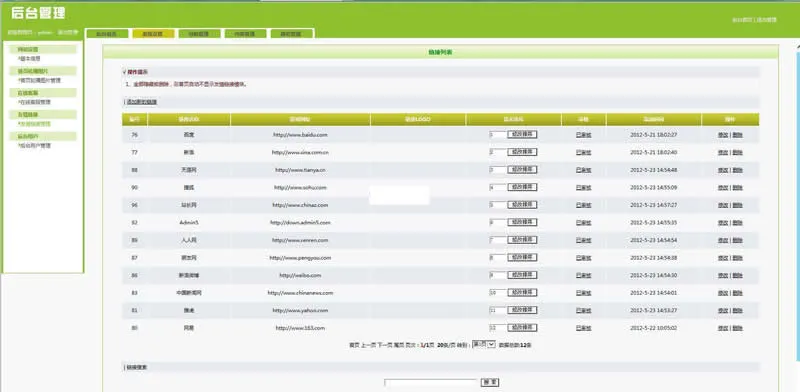
Task: Click the http://www.baidu.com URL cell
Action: pyautogui.click(x=300, y=135)
